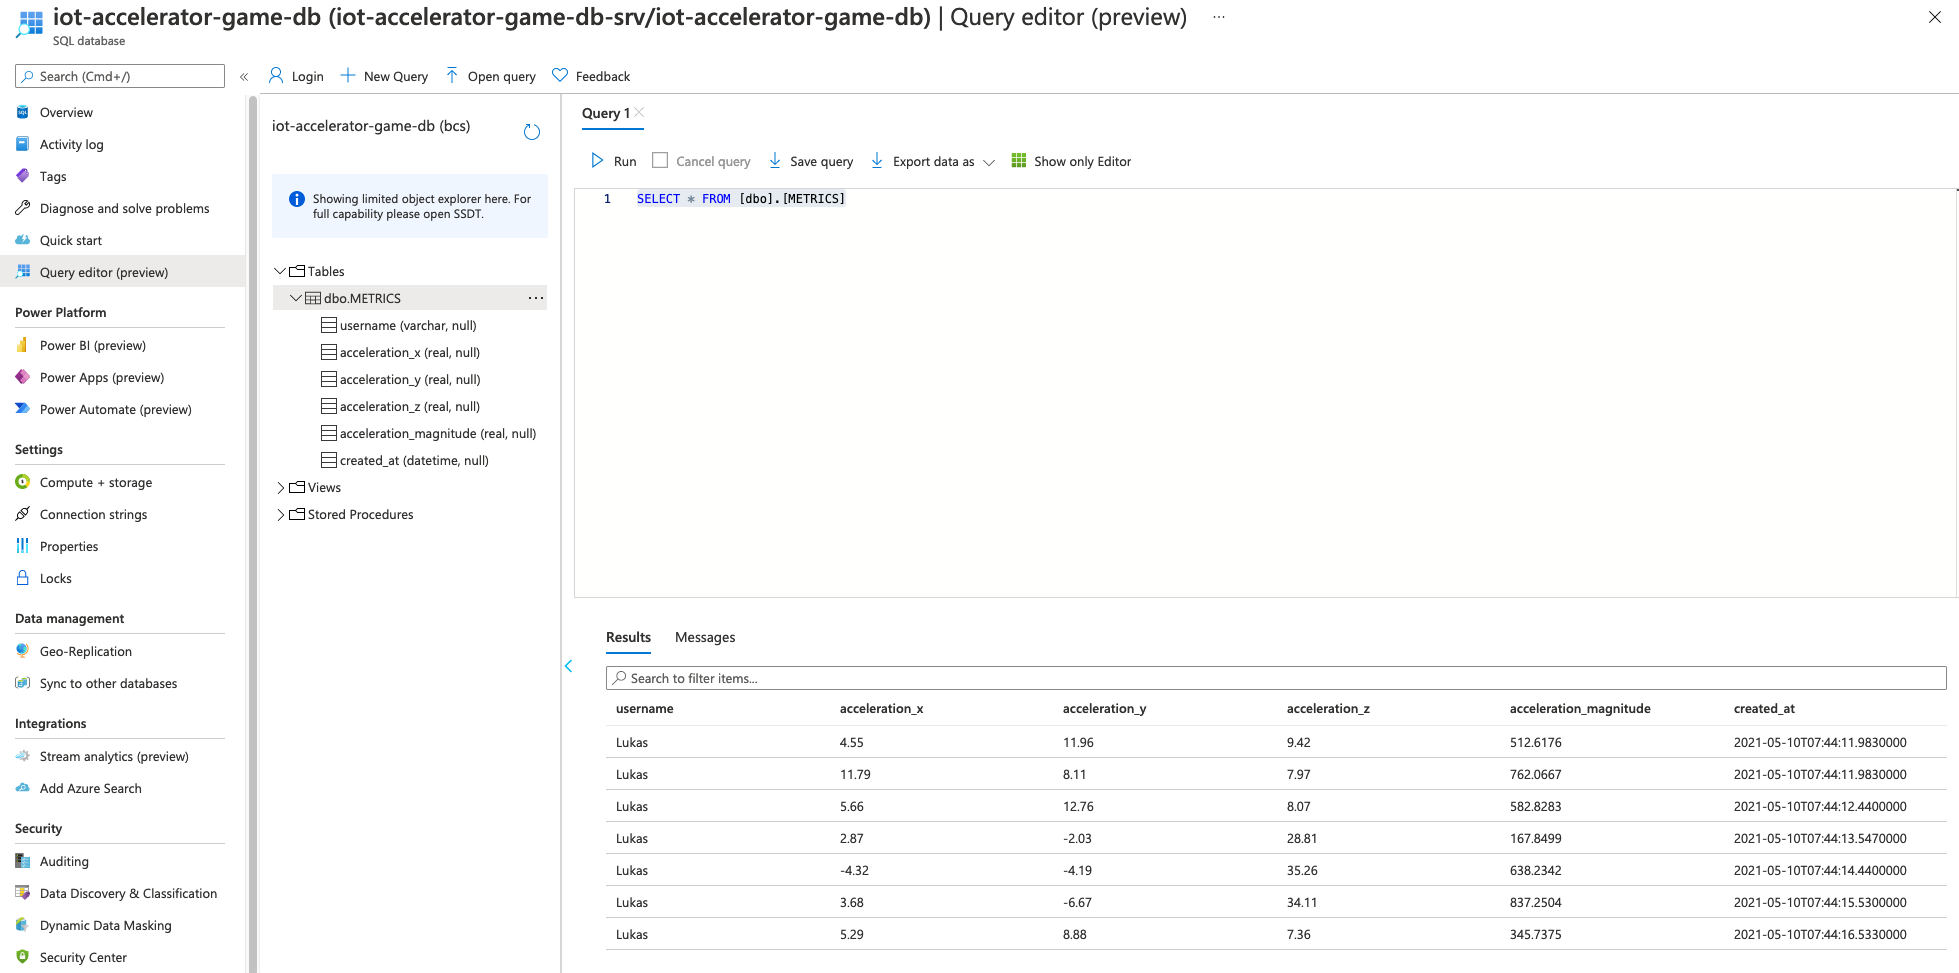Click the Login person icon
Viewport: 1959px width, 973px height.
[277, 76]
